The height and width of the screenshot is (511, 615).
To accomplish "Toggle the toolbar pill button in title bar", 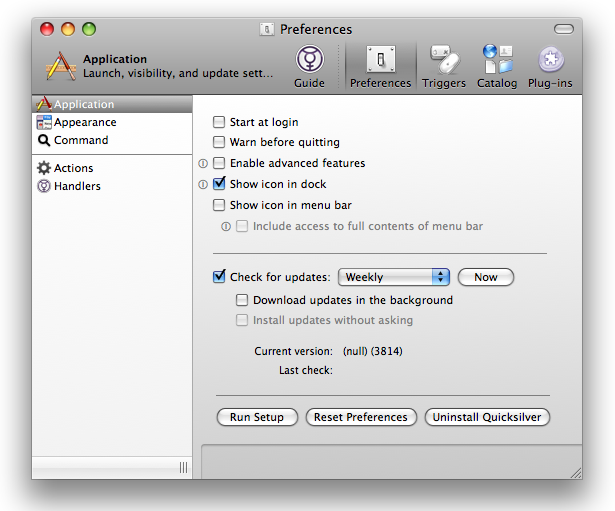I will click(564, 29).
